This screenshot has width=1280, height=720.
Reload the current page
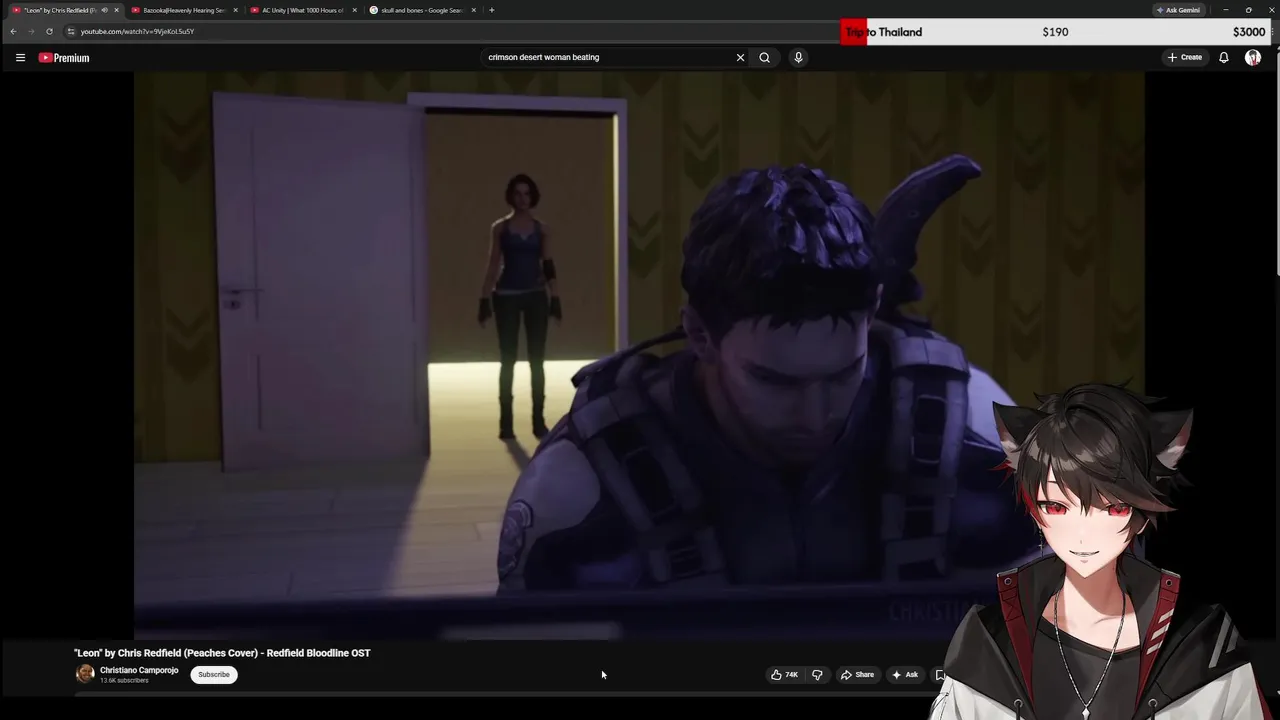[49, 31]
